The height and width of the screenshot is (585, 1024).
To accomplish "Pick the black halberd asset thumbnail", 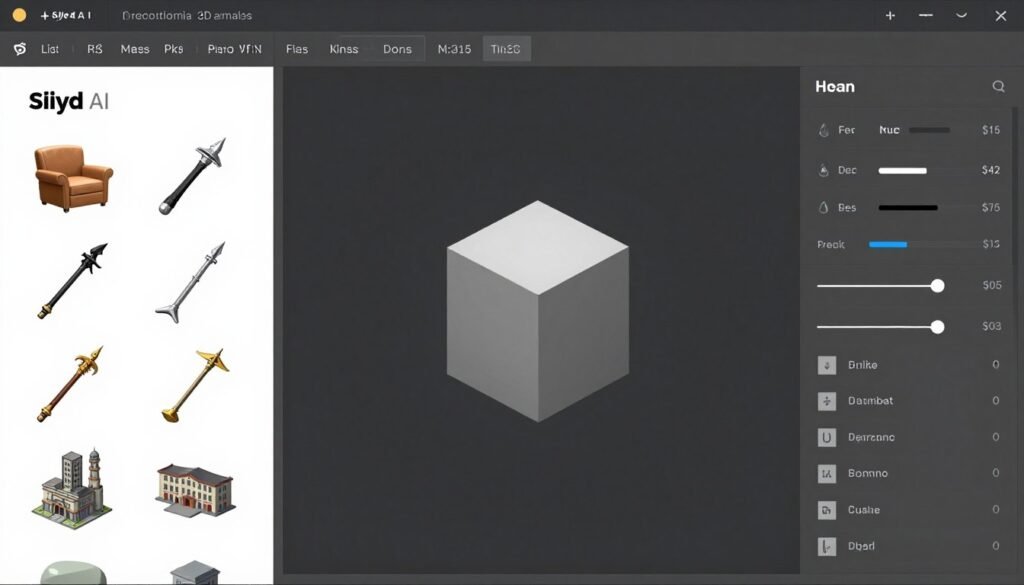I will pyautogui.click(x=72, y=281).
